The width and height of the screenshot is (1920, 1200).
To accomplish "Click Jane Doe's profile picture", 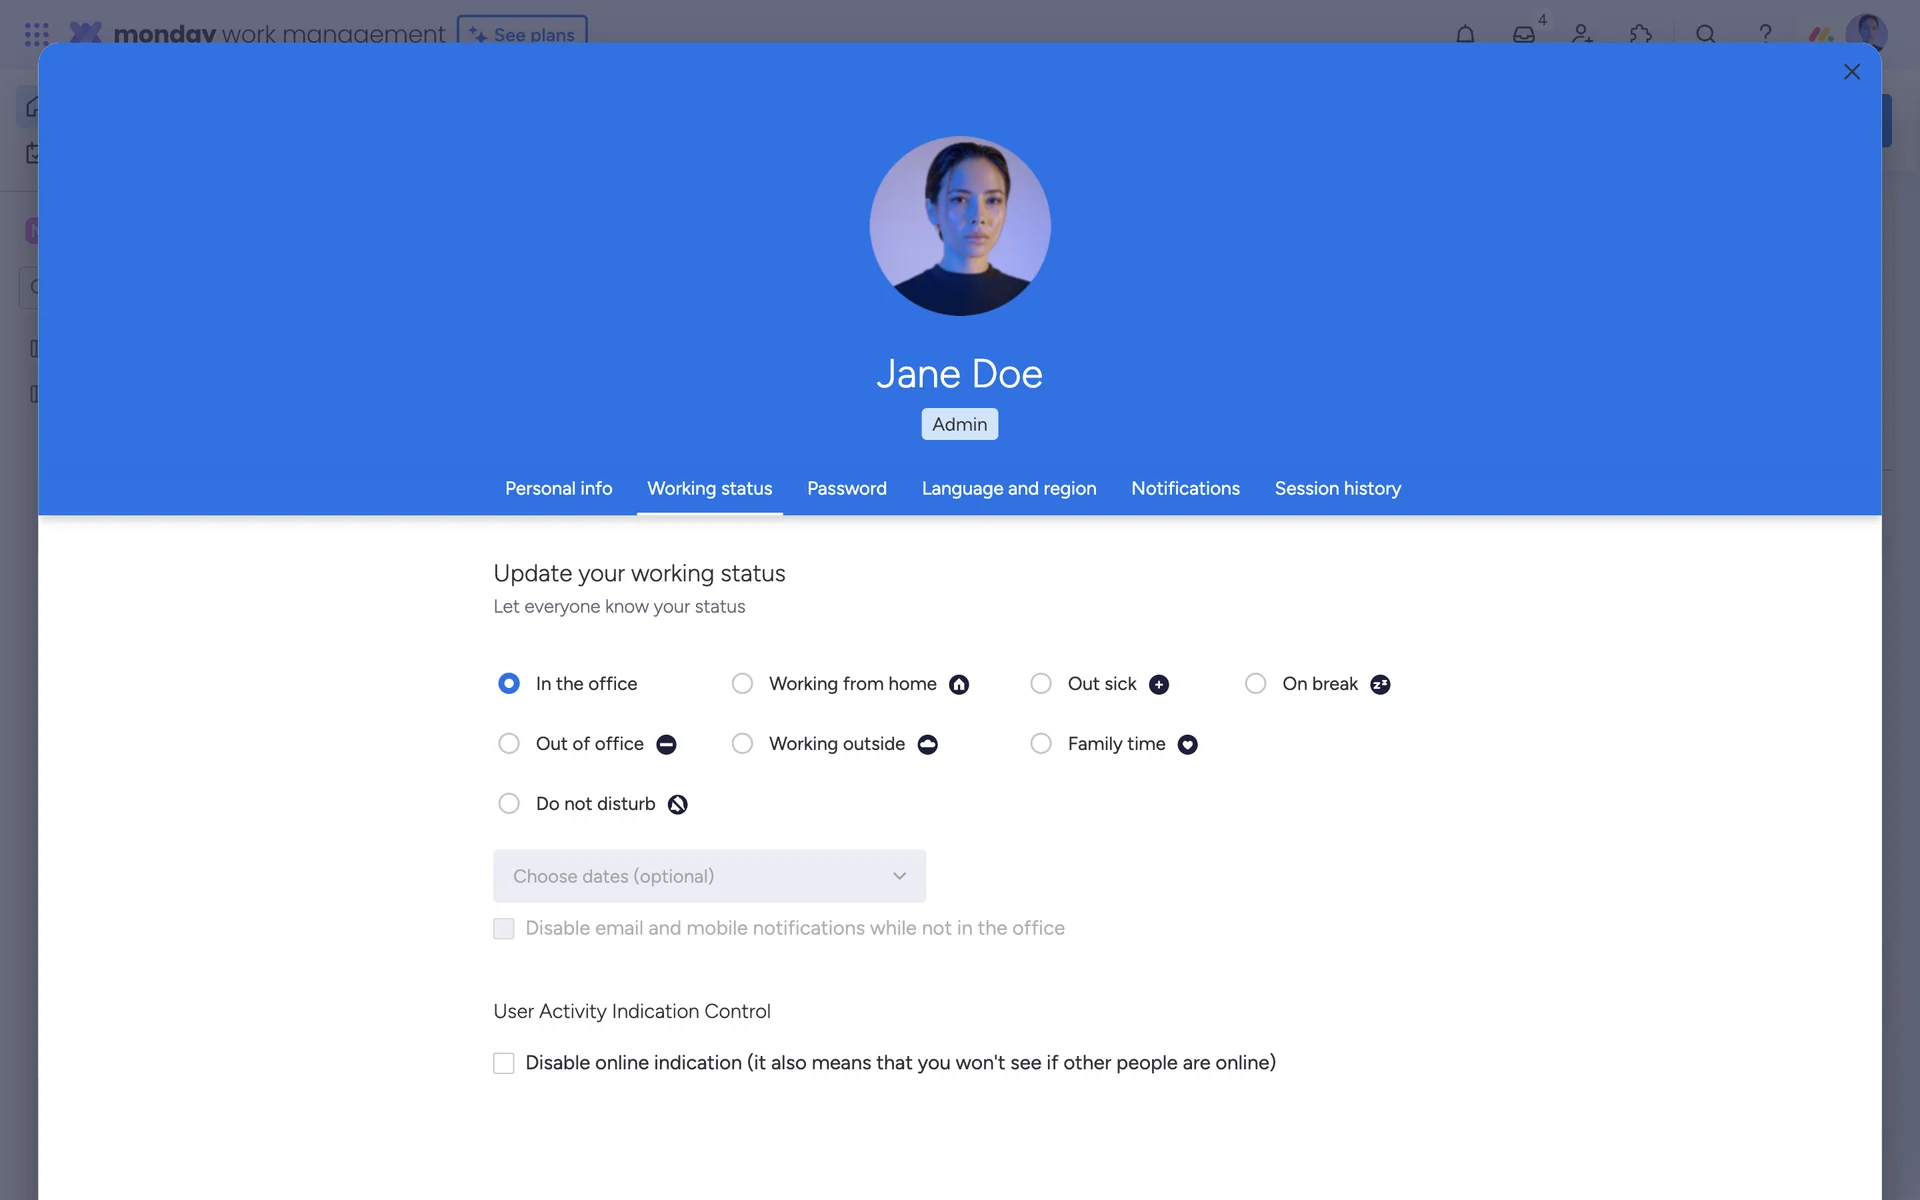I will coord(960,226).
